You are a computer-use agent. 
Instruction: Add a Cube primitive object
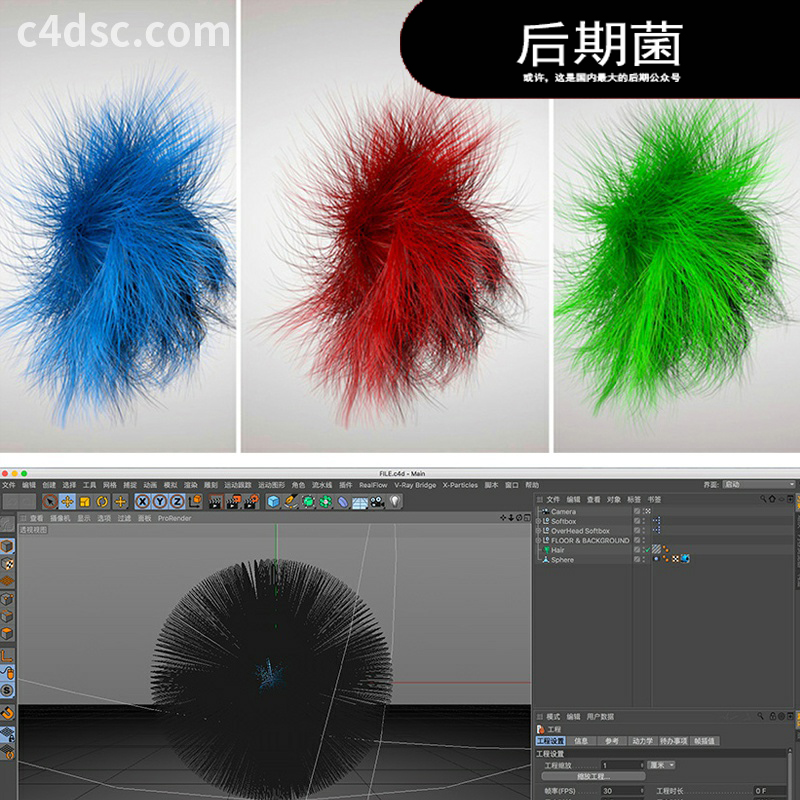(x=273, y=502)
